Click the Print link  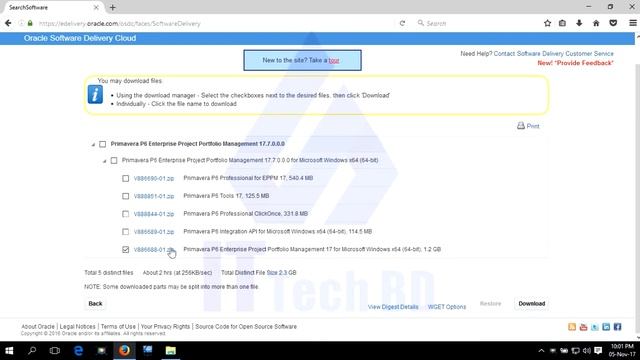pos(533,126)
